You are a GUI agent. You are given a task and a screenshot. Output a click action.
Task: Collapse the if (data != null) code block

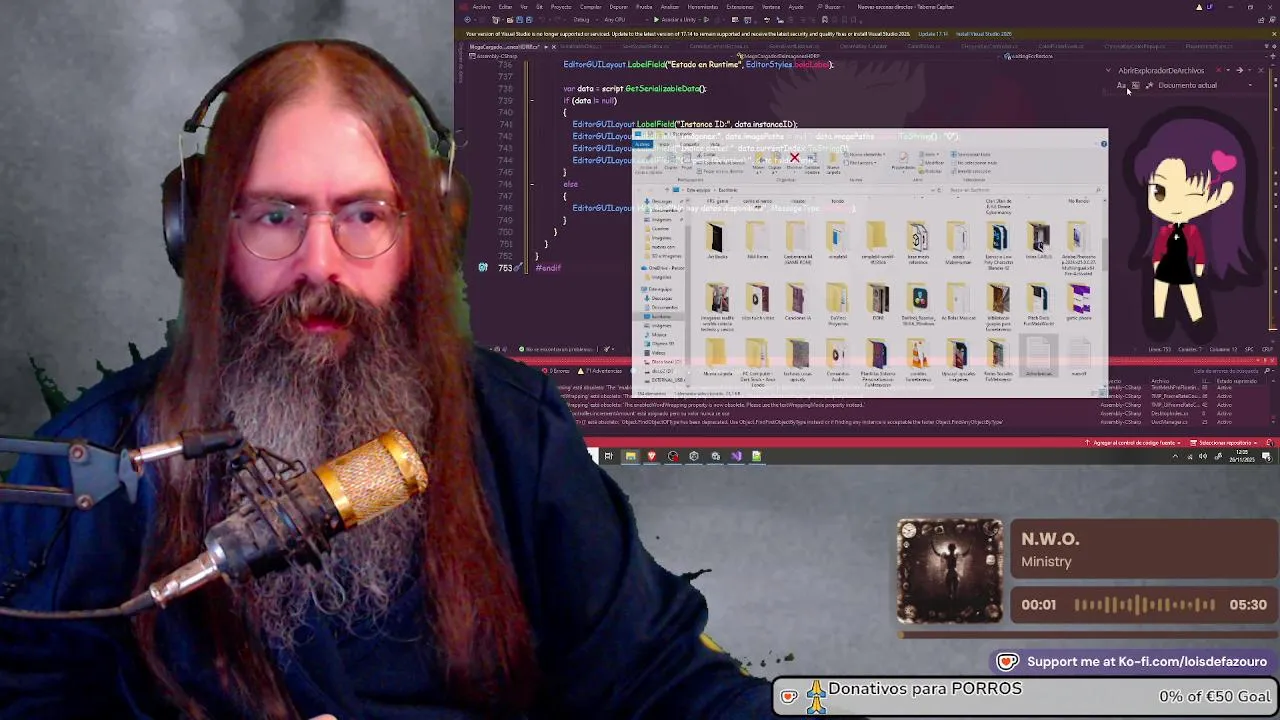coord(532,101)
